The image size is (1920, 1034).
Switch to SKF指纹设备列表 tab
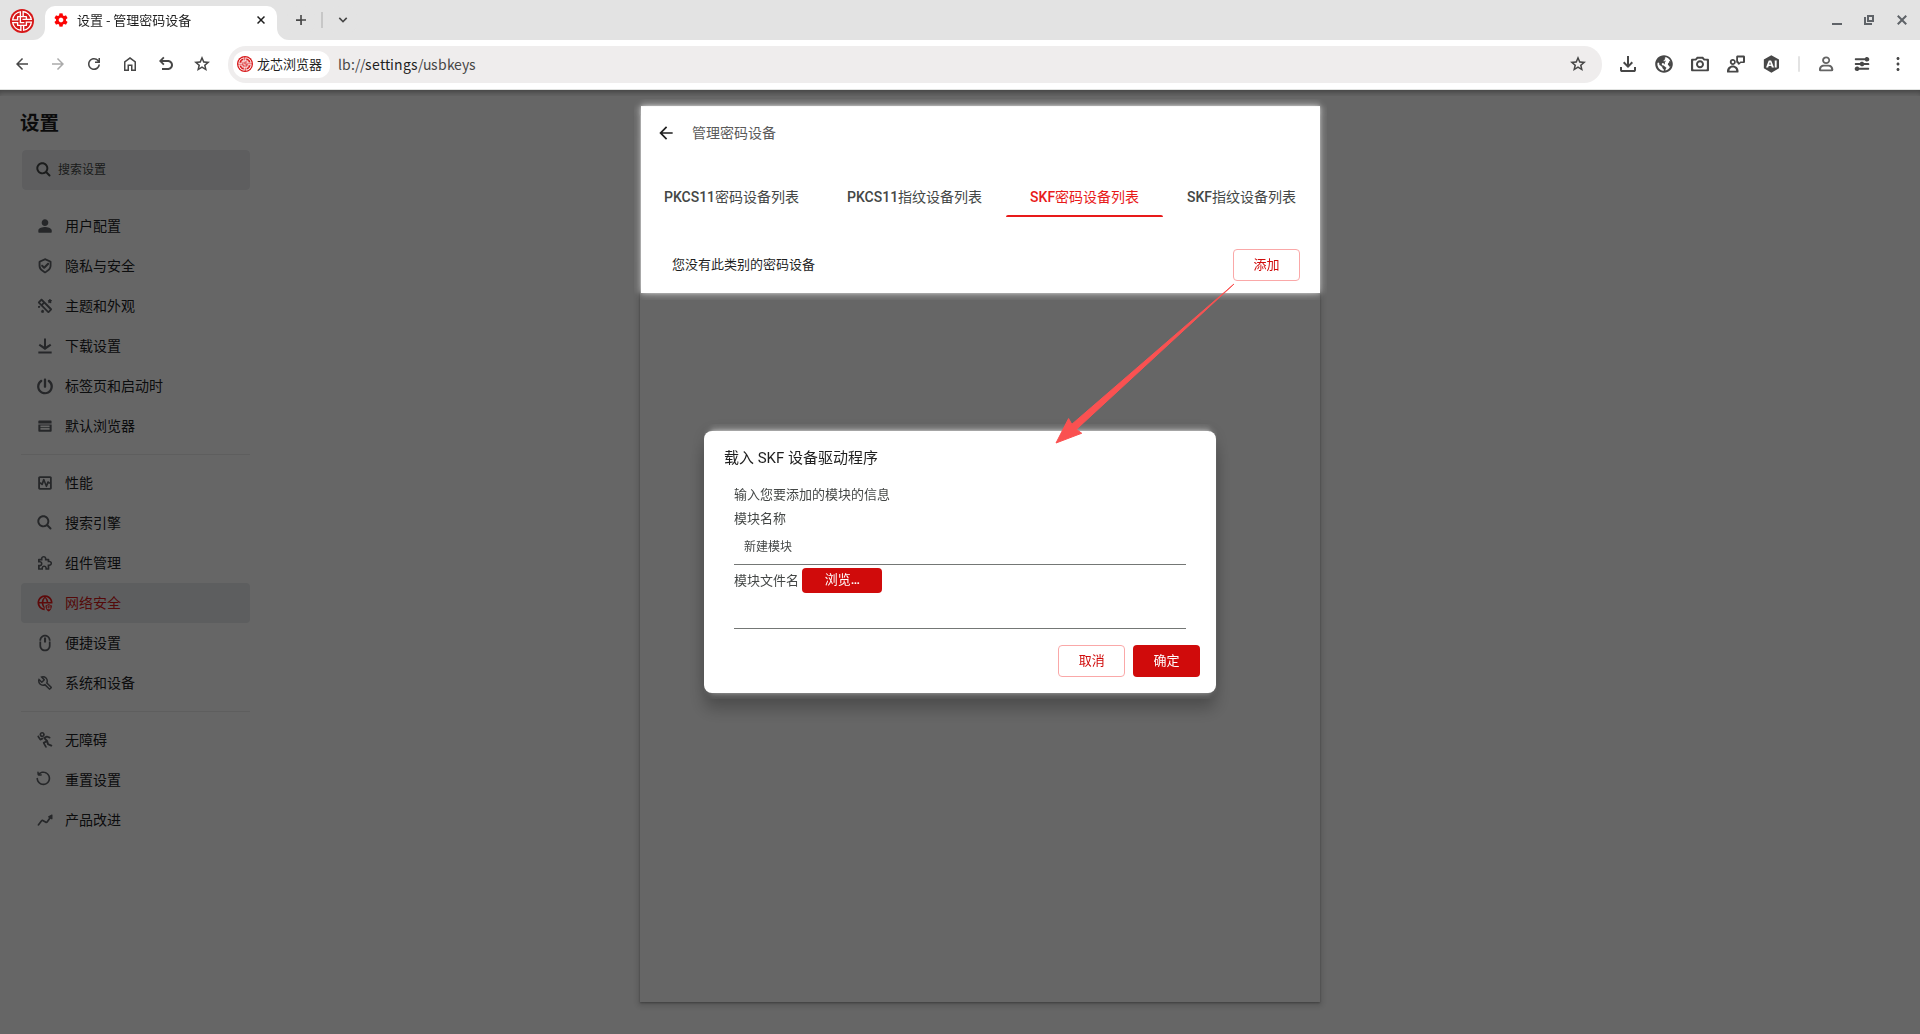coord(1240,197)
